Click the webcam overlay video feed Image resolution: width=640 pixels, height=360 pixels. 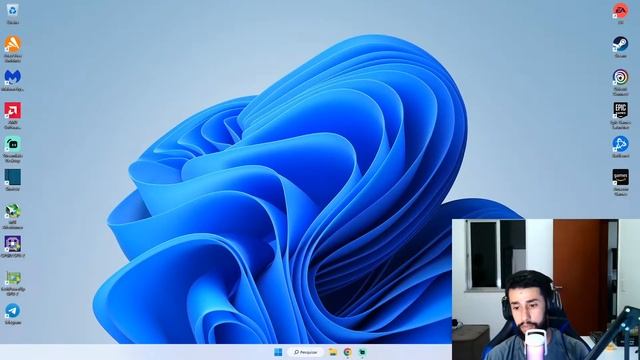pyautogui.click(x=546, y=289)
